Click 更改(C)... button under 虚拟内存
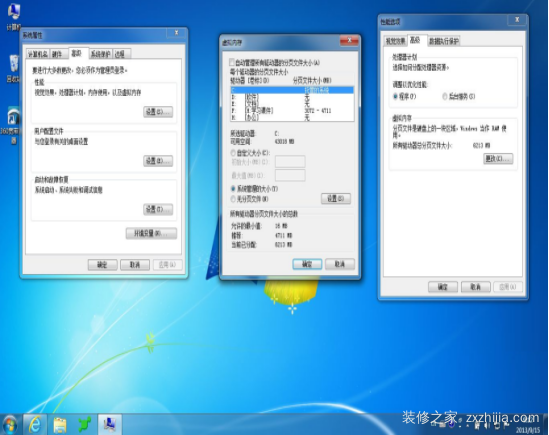 point(498,159)
